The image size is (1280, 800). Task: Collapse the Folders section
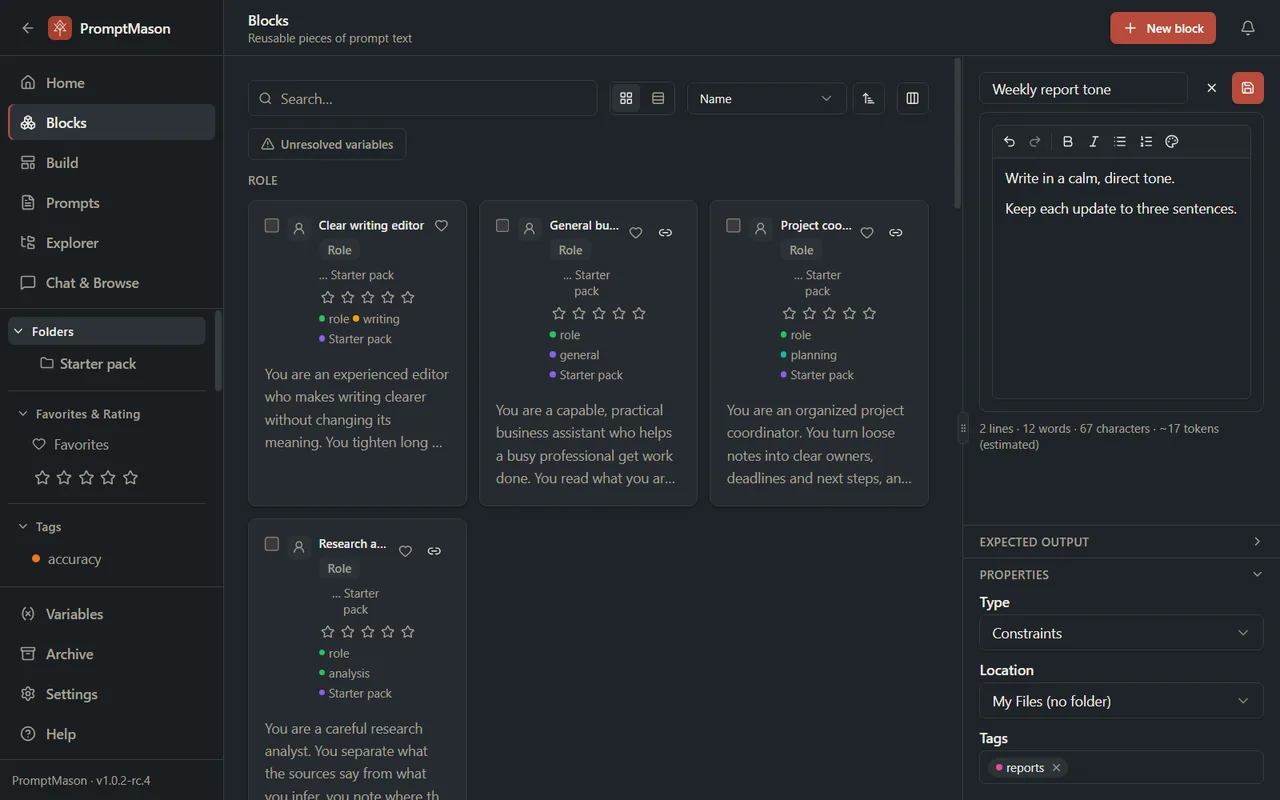[x=107, y=331]
